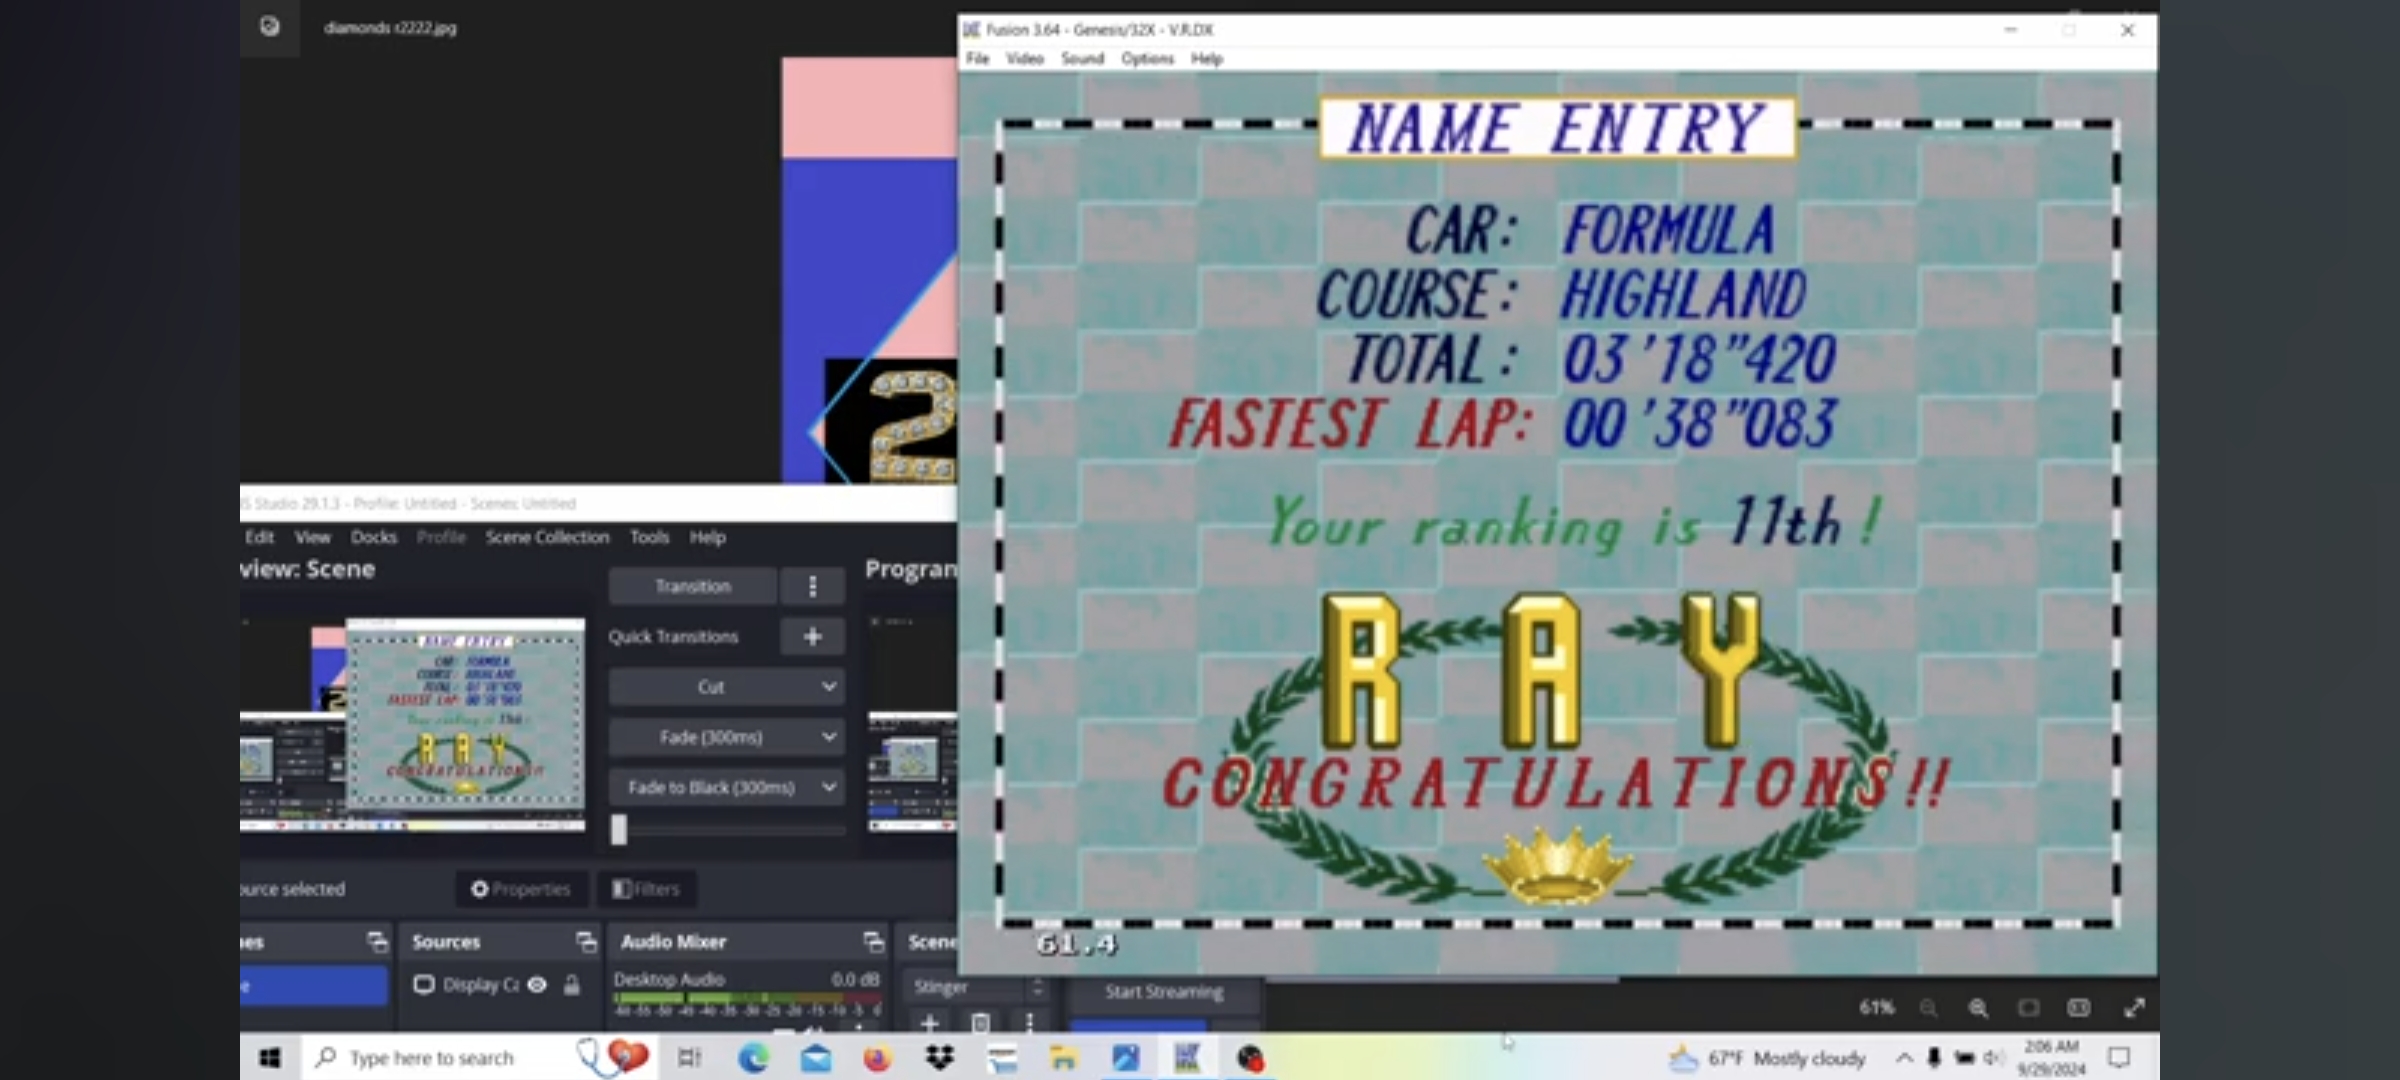Zoom in the photo viewer
The height and width of the screenshot is (1080, 2400).
click(x=1978, y=1008)
